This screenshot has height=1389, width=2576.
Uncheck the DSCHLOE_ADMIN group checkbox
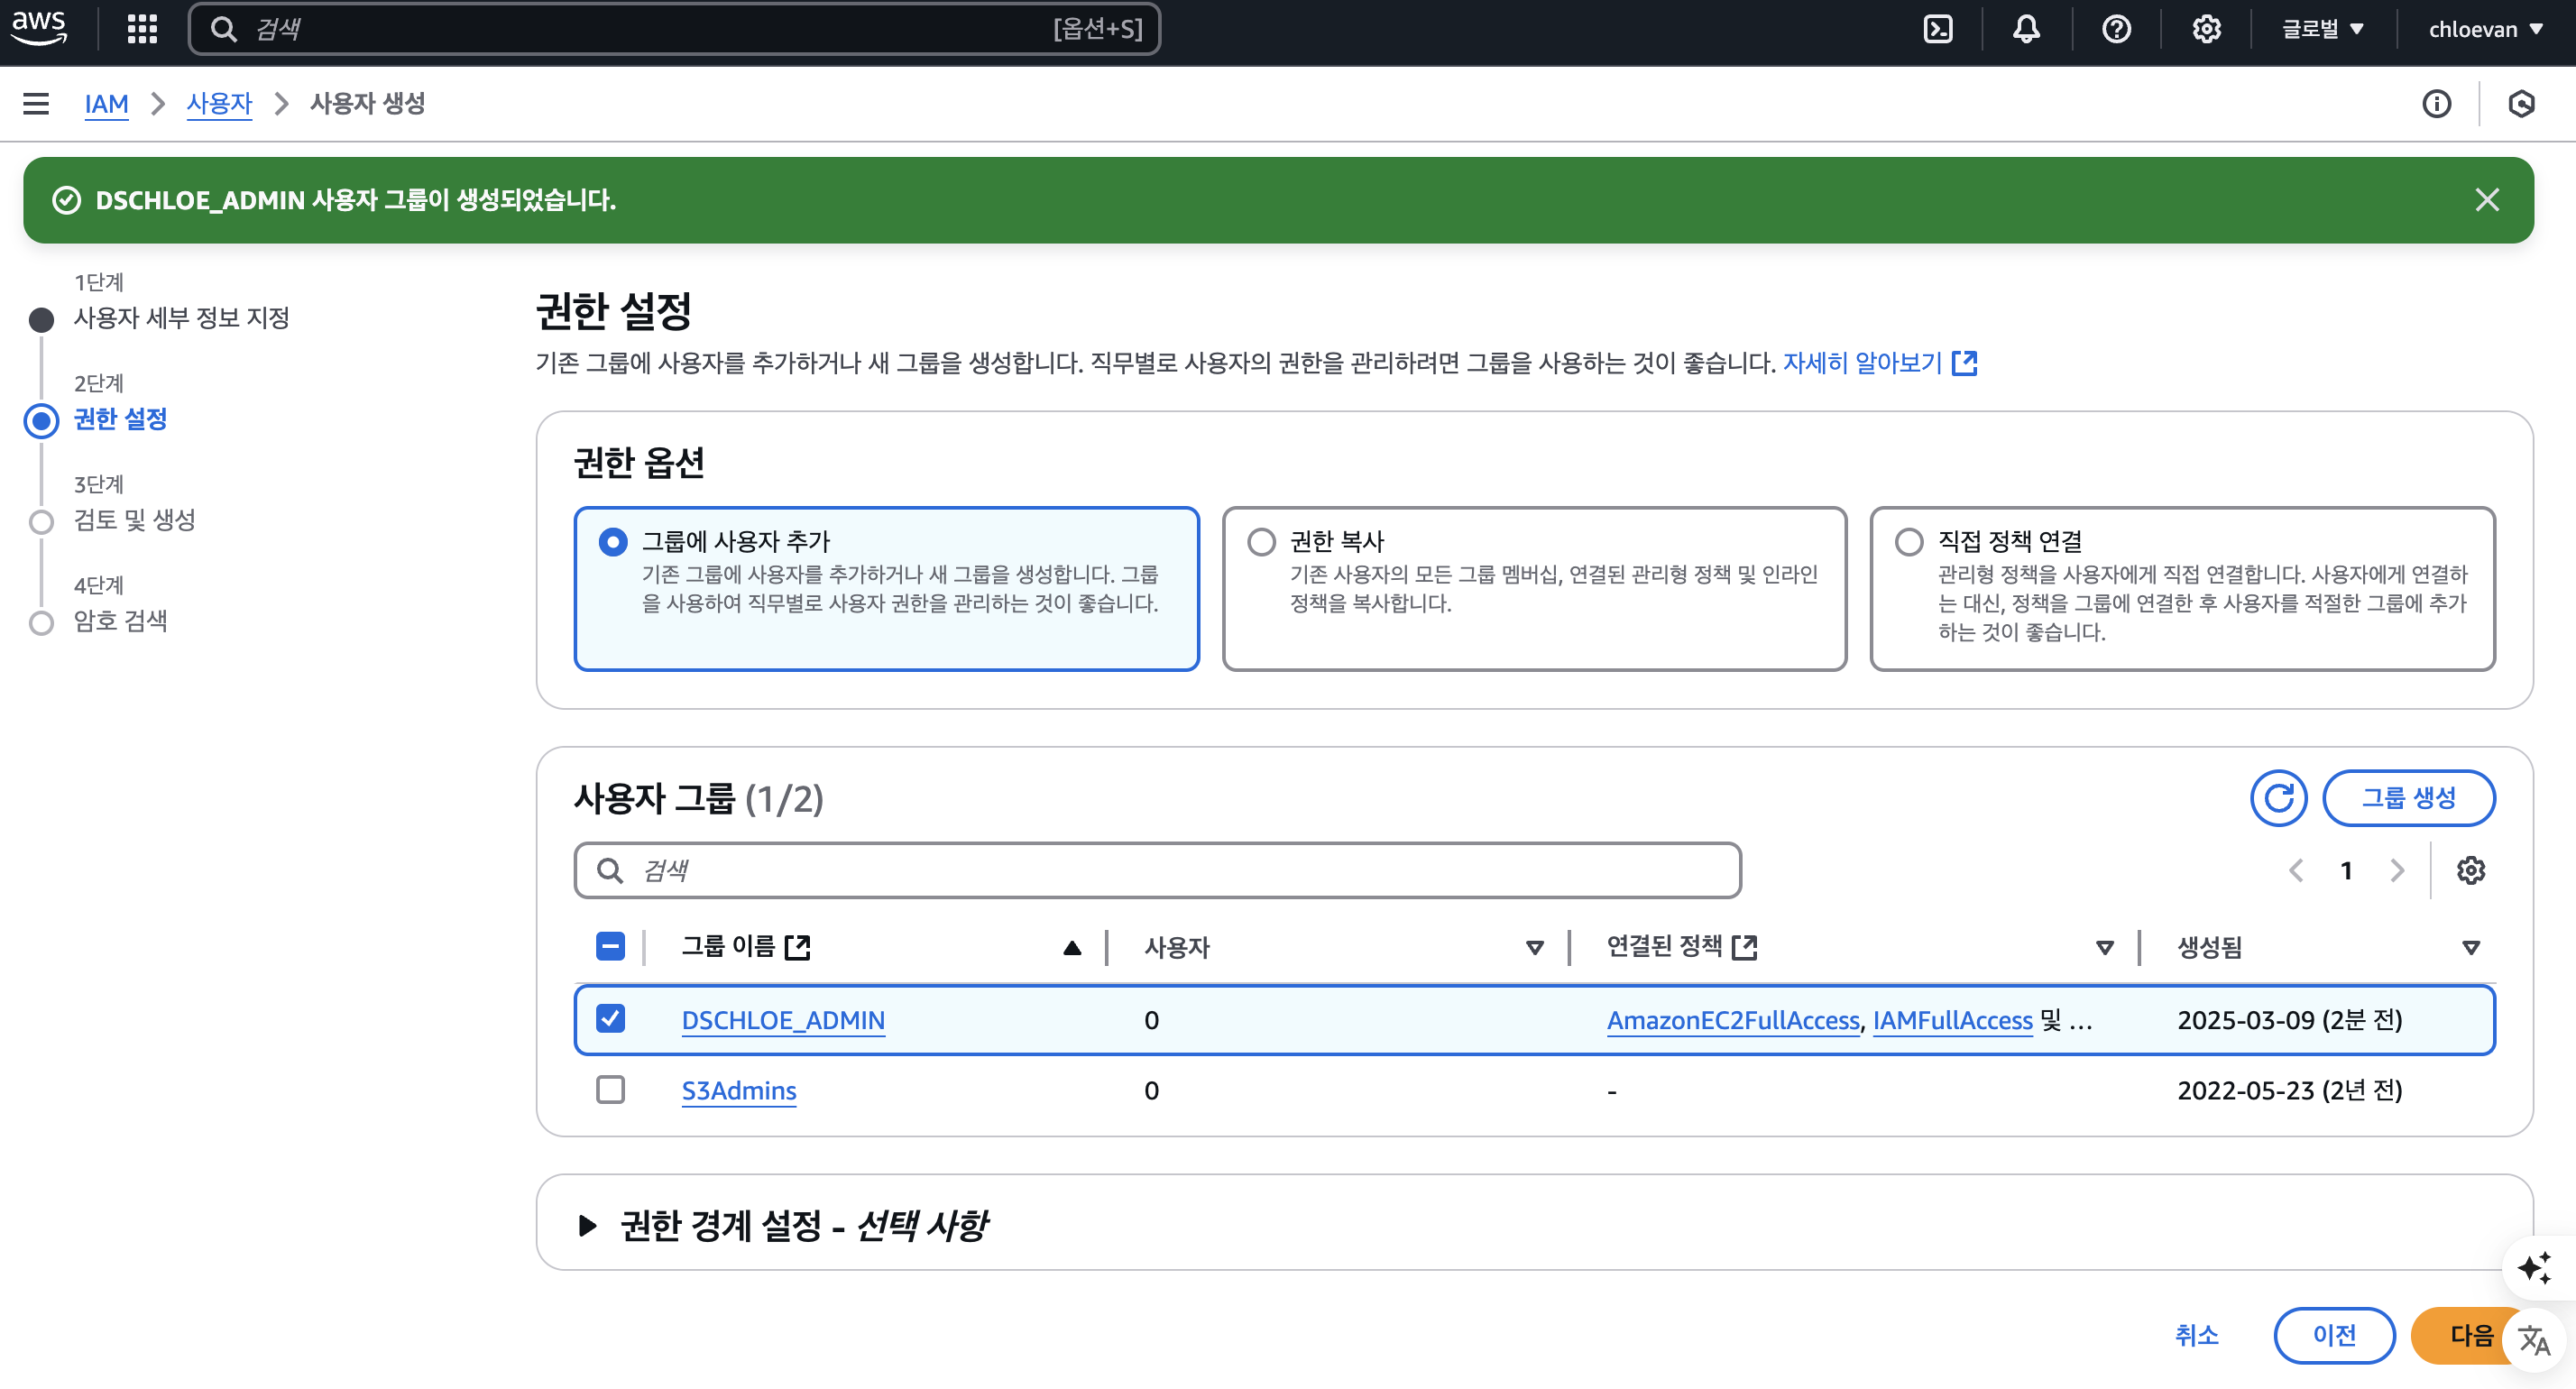point(610,1019)
